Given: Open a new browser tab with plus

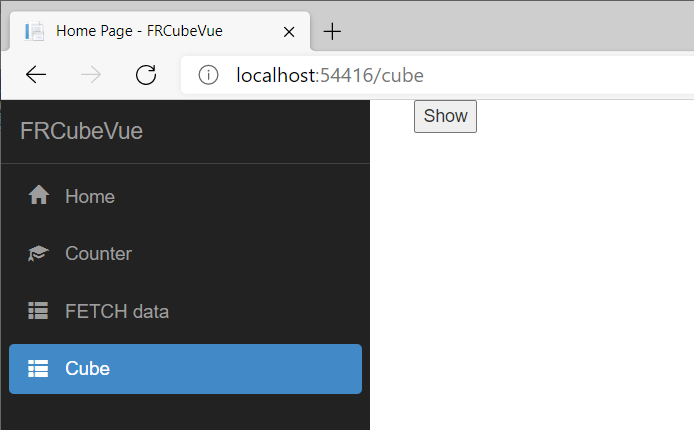Looking at the screenshot, I should click(x=332, y=31).
